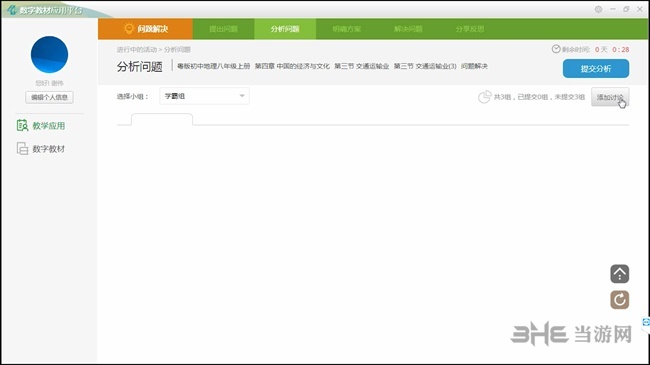Click the scroll-to-top arrow icon

pos(620,274)
